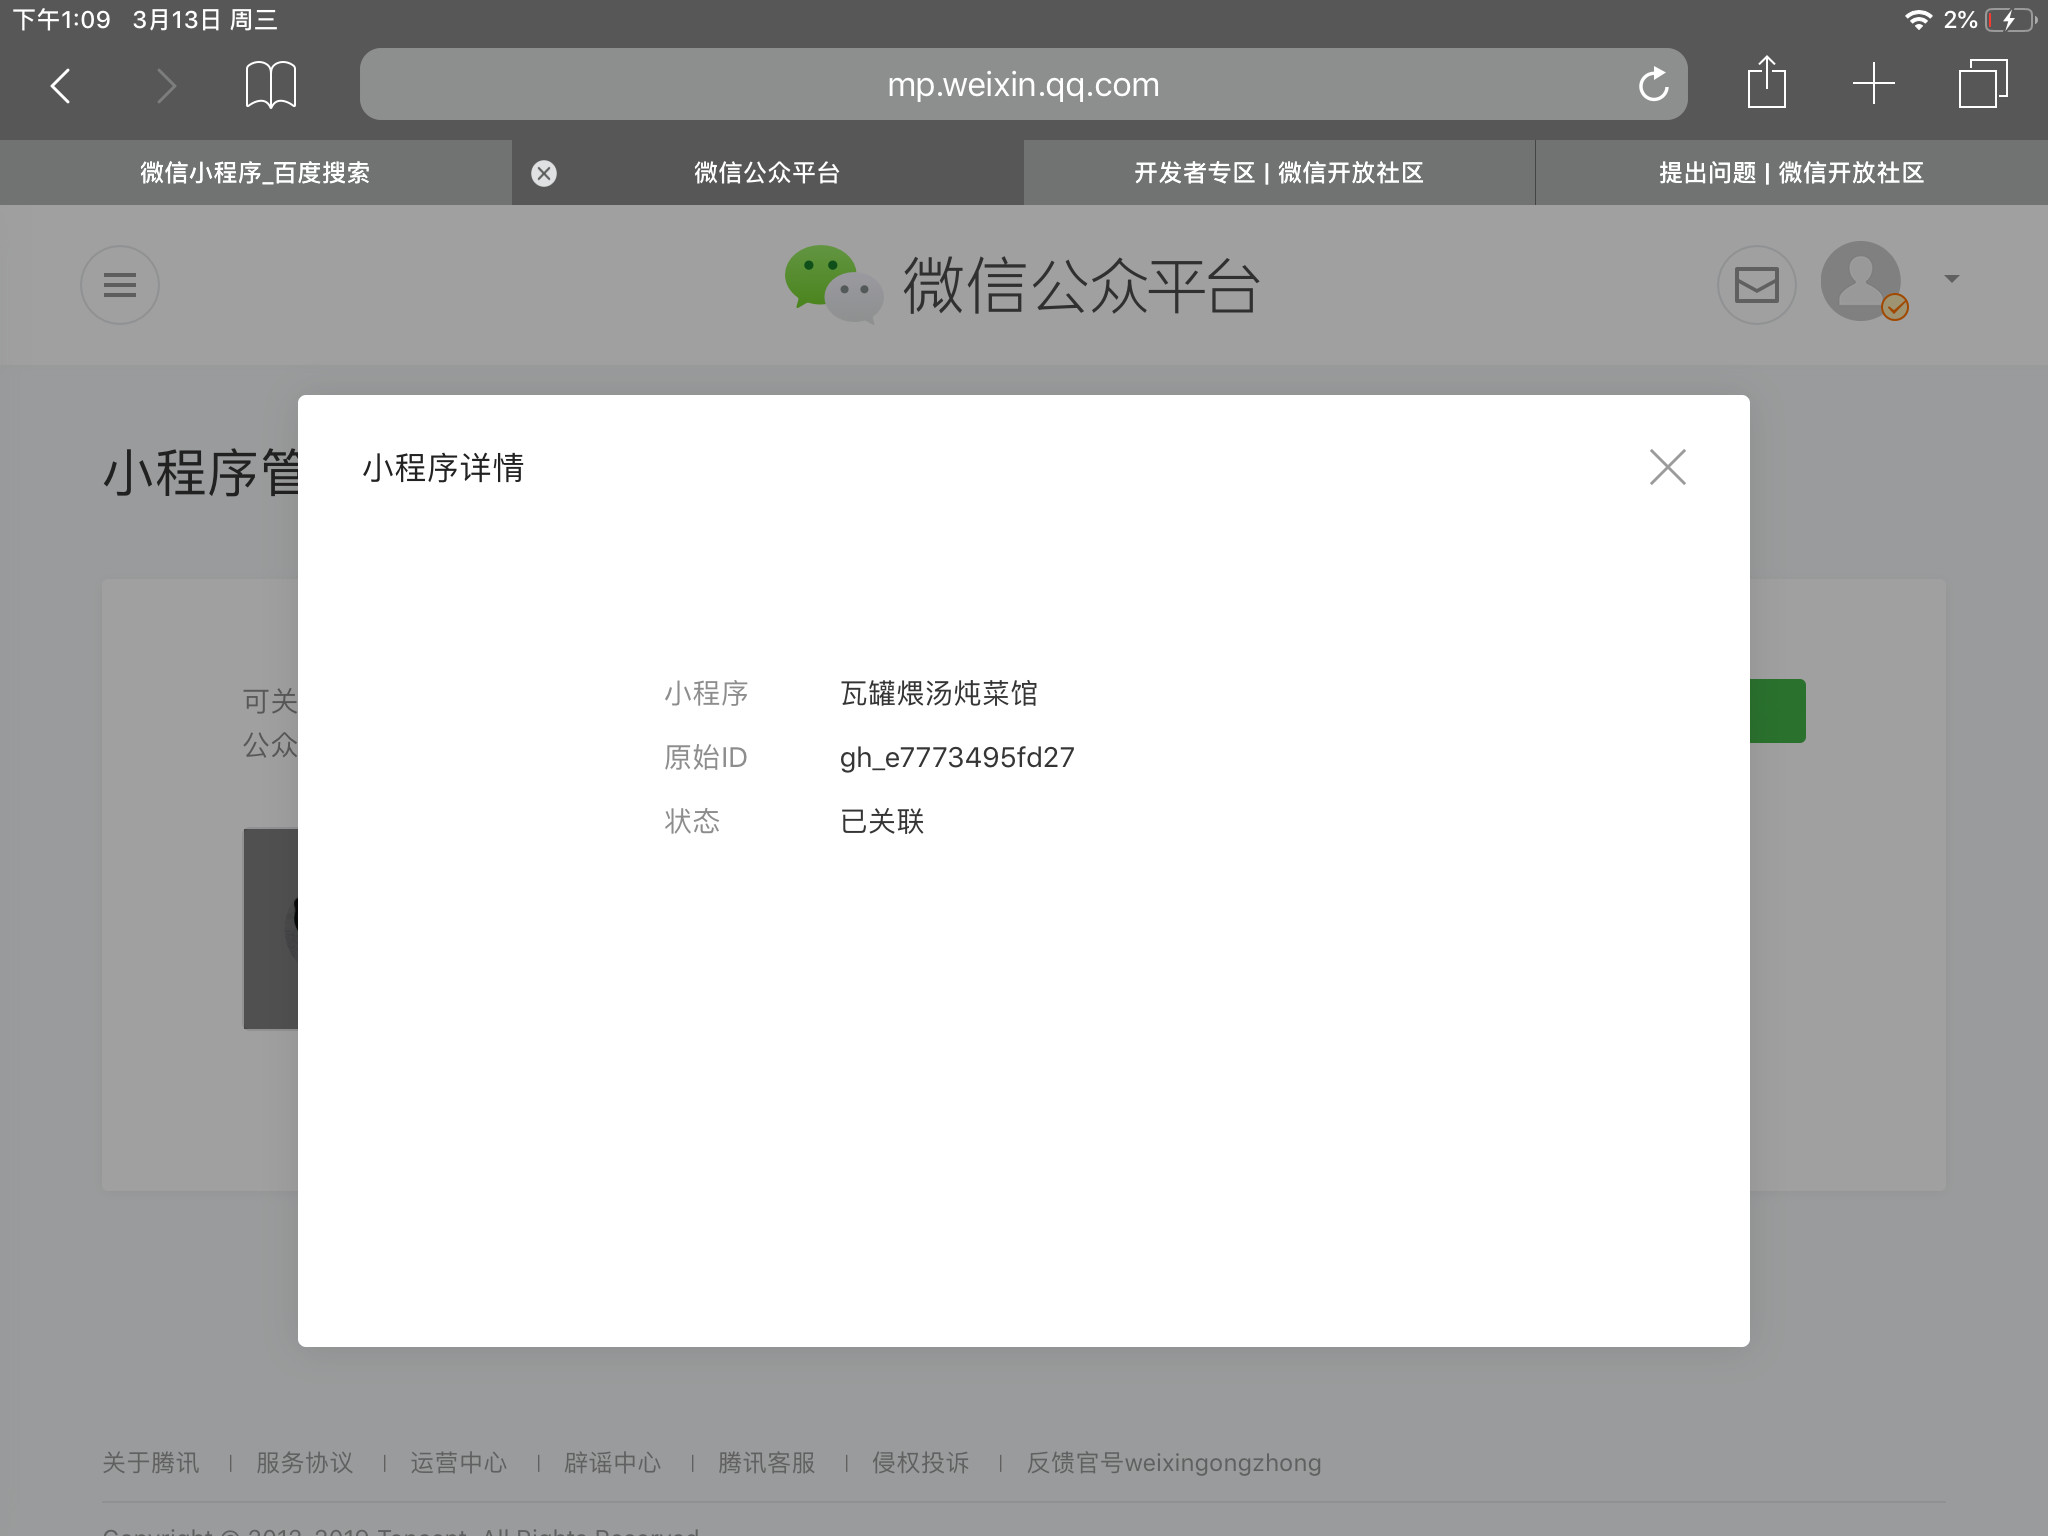2048x1536 pixels.
Task: Open the 服务协议 footer link
Action: click(x=305, y=1463)
